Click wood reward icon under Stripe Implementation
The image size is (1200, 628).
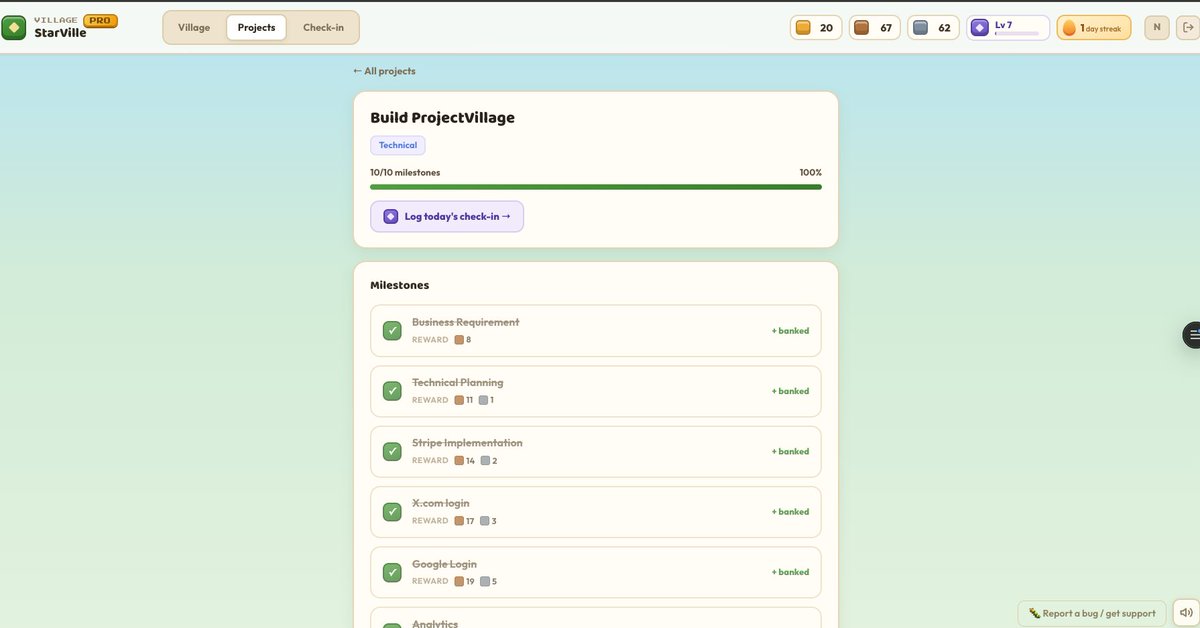click(x=459, y=461)
